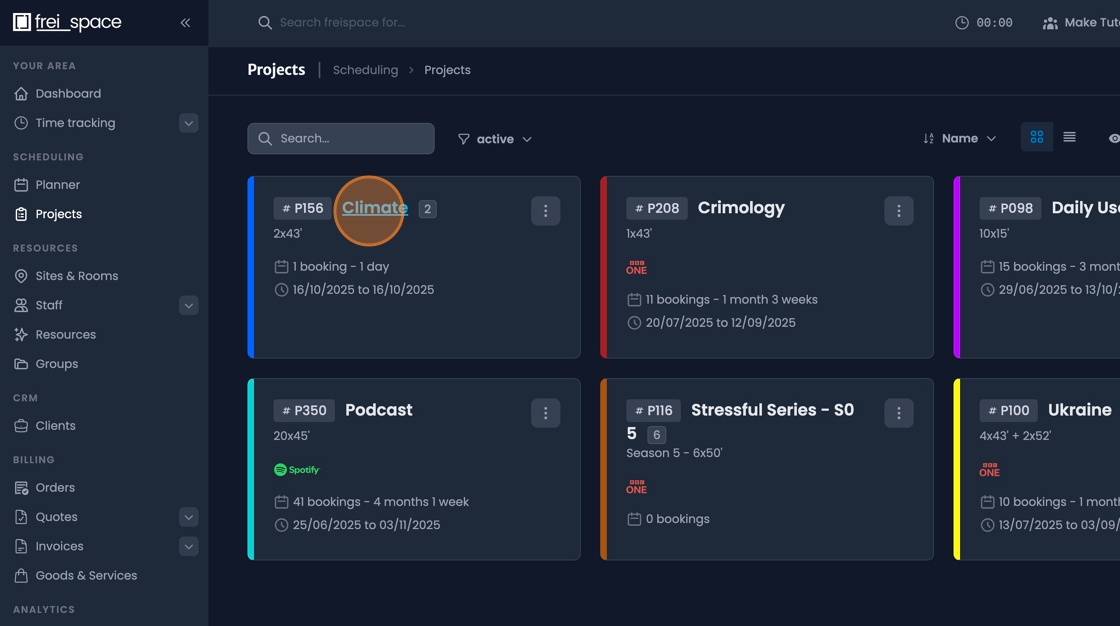Click the yellow color bar on the Ukraine card

tap(956, 469)
